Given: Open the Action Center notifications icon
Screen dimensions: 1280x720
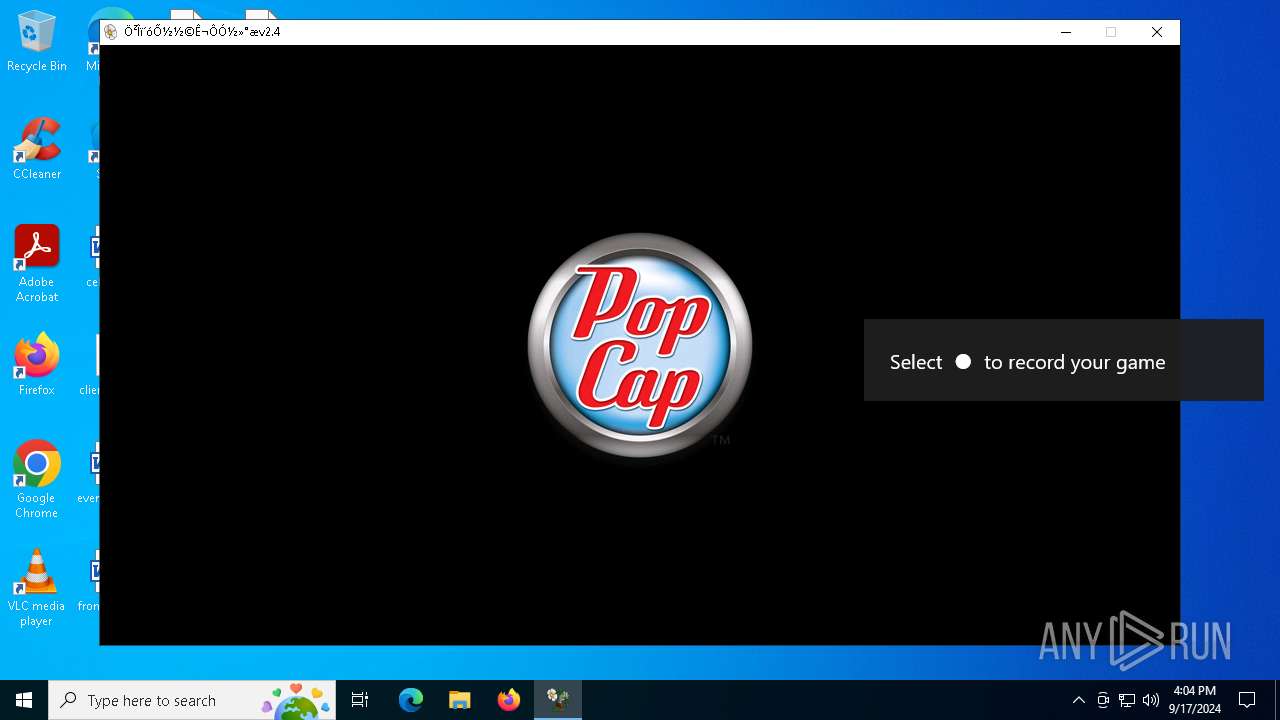Looking at the screenshot, I should pyautogui.click(x=1247, y=700).
